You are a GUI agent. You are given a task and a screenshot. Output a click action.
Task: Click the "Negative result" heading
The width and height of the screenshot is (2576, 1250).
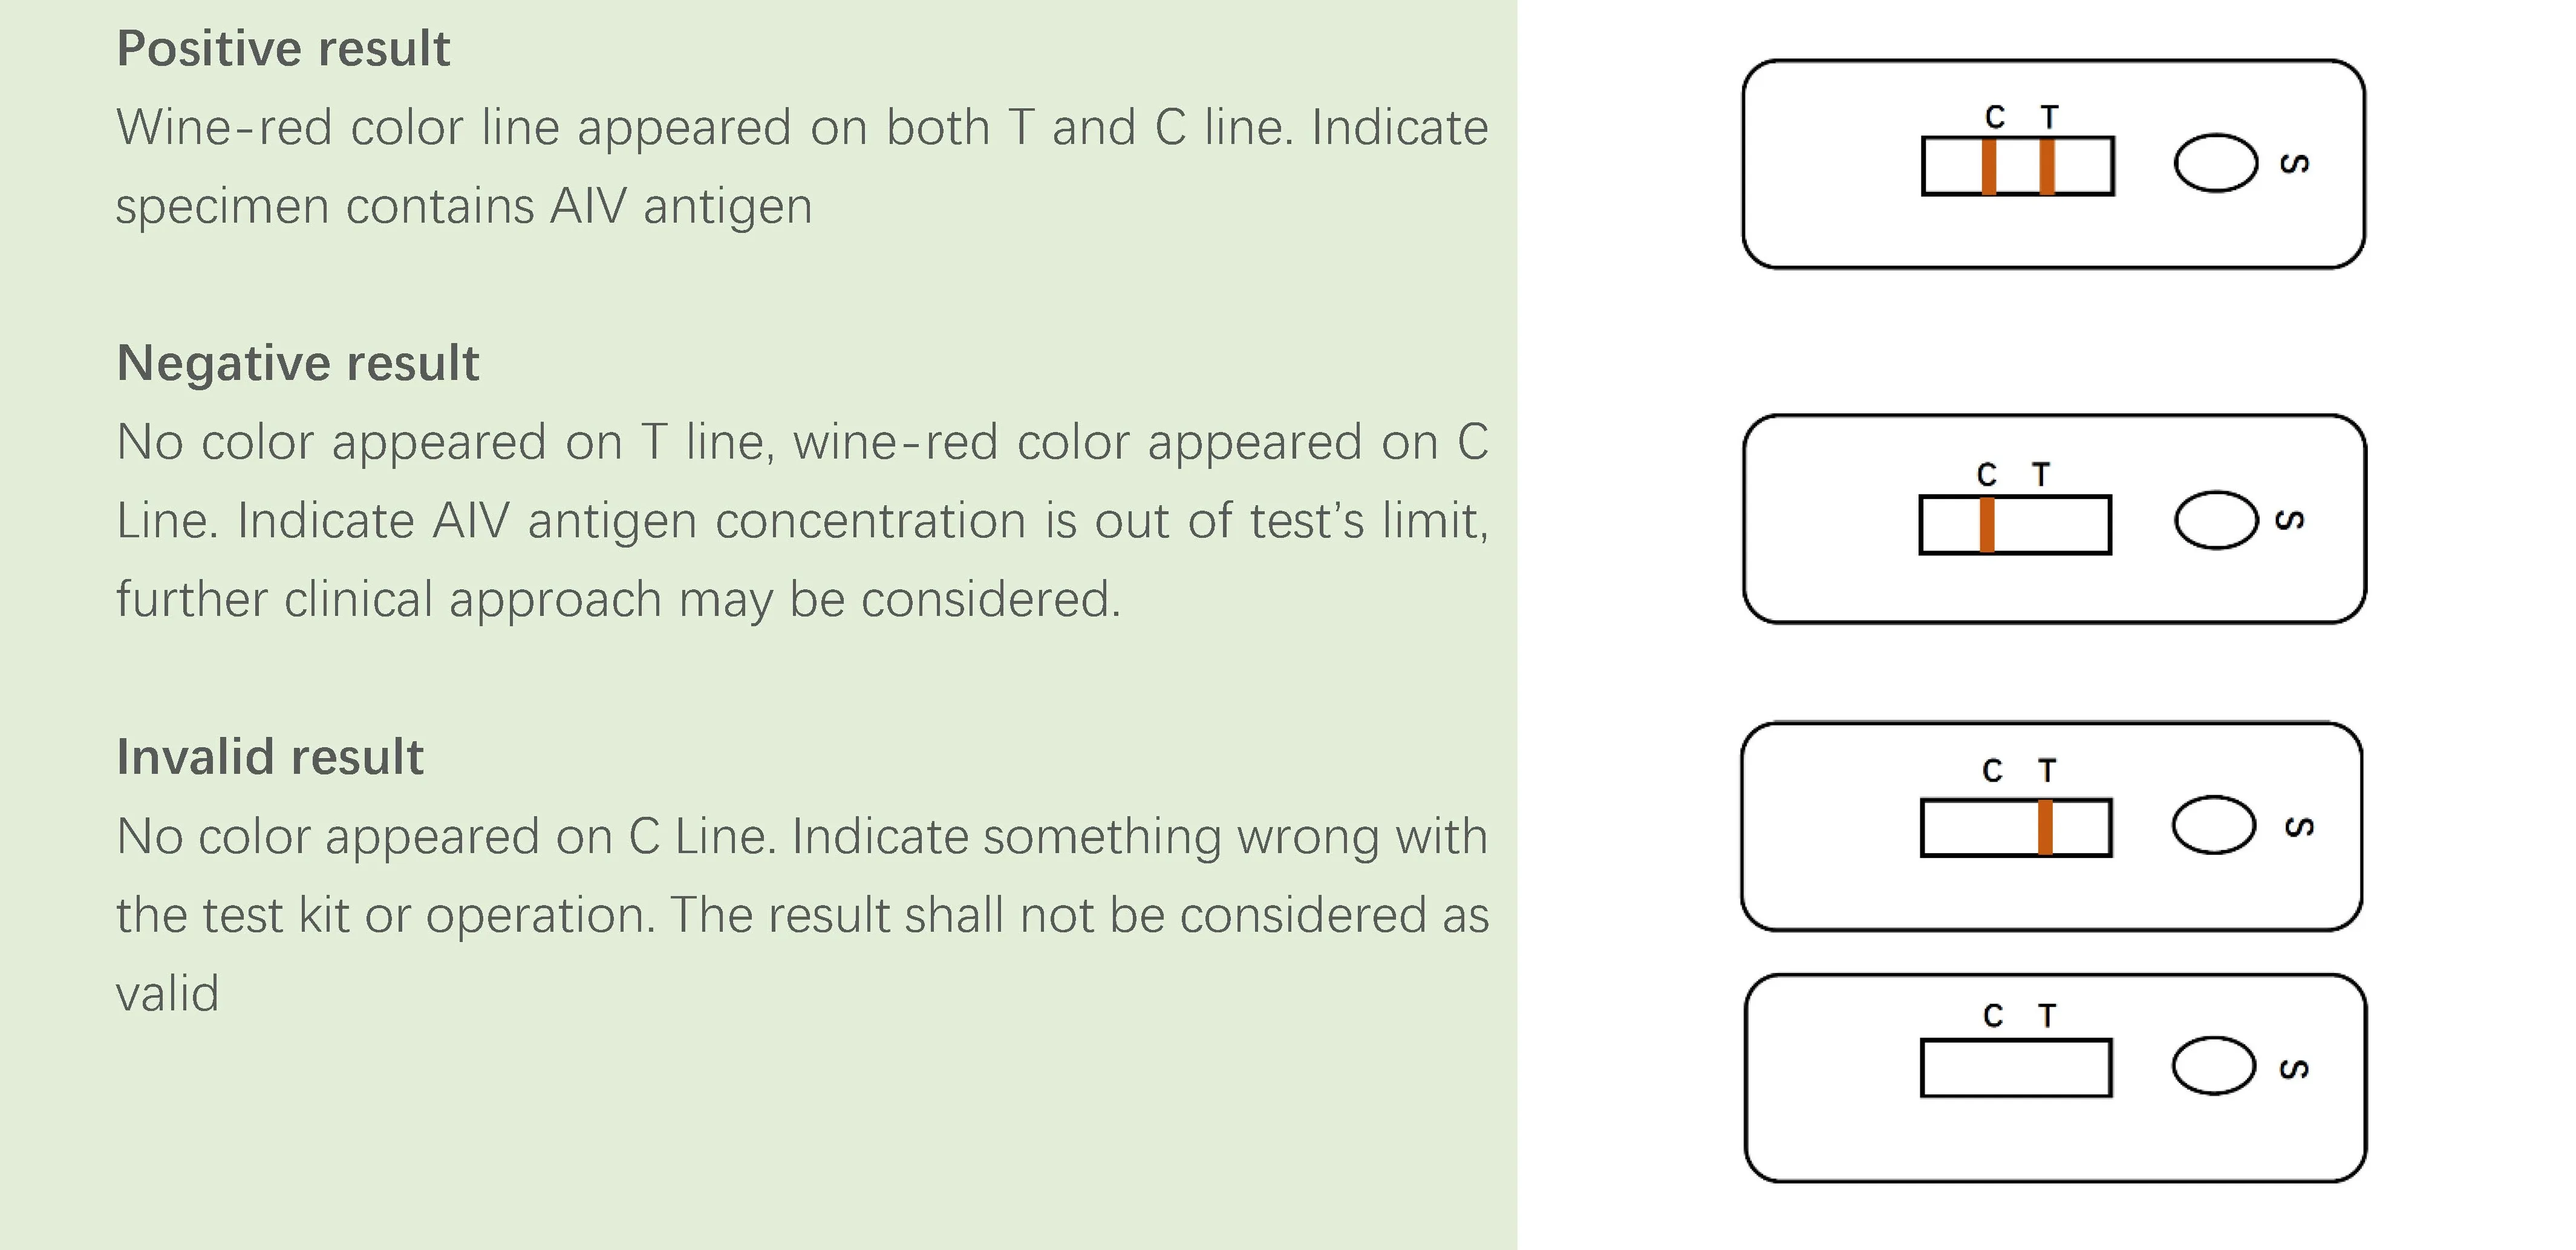pyautogui.click(x=298, y=363)
